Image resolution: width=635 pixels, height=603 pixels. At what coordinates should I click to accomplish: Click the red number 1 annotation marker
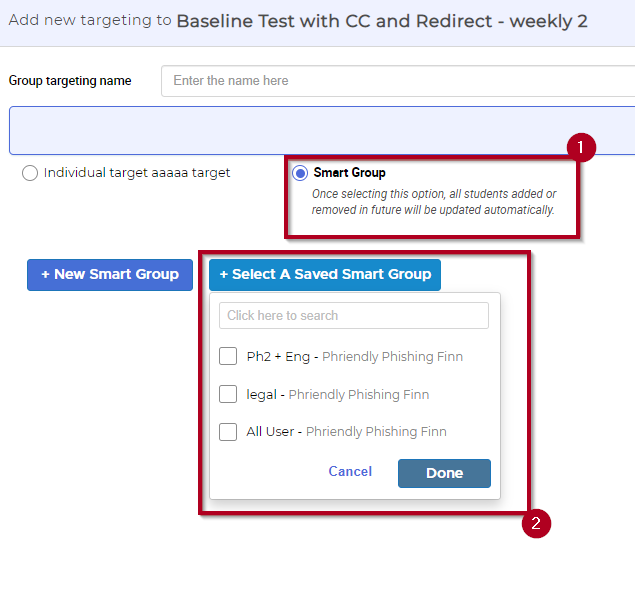pos(580,148)
